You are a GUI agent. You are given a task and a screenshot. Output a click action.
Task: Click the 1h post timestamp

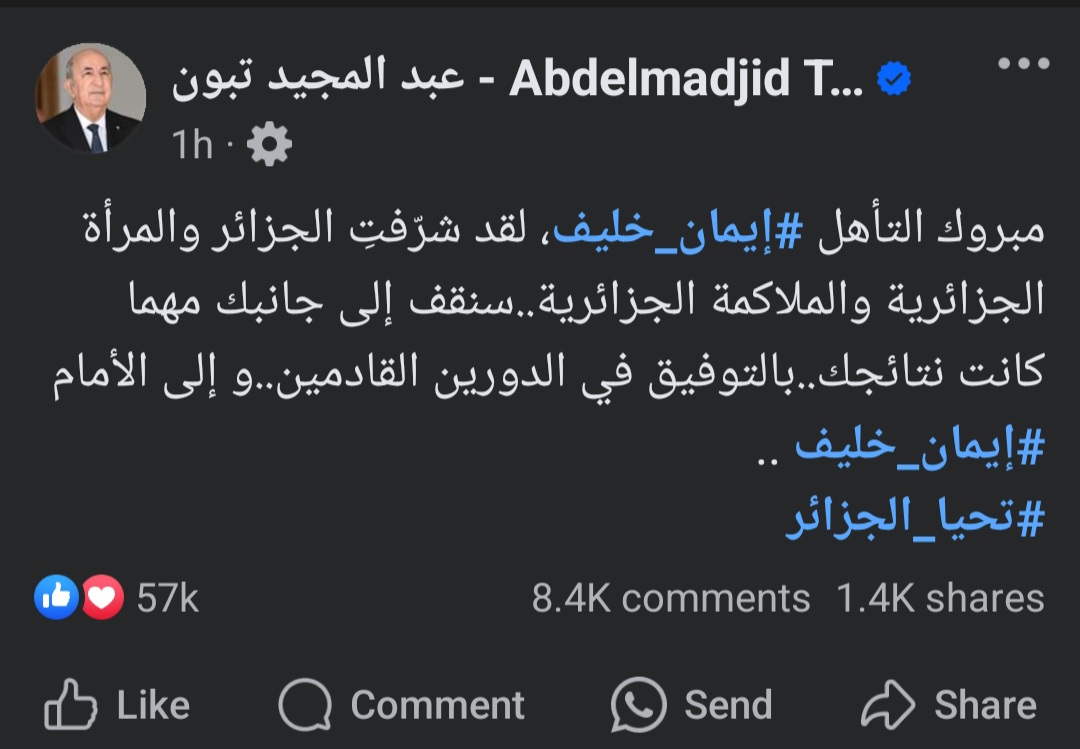coord(193,146)
